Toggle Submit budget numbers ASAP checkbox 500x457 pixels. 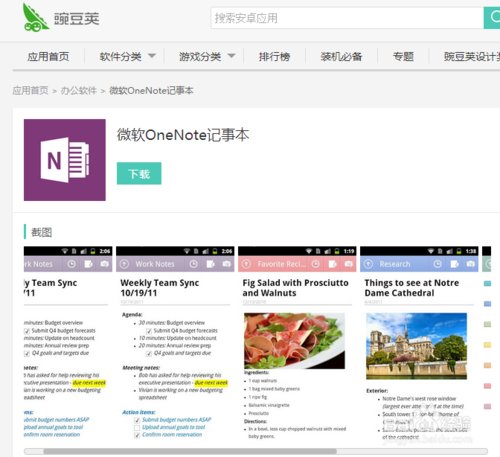[x=137, y=420]
